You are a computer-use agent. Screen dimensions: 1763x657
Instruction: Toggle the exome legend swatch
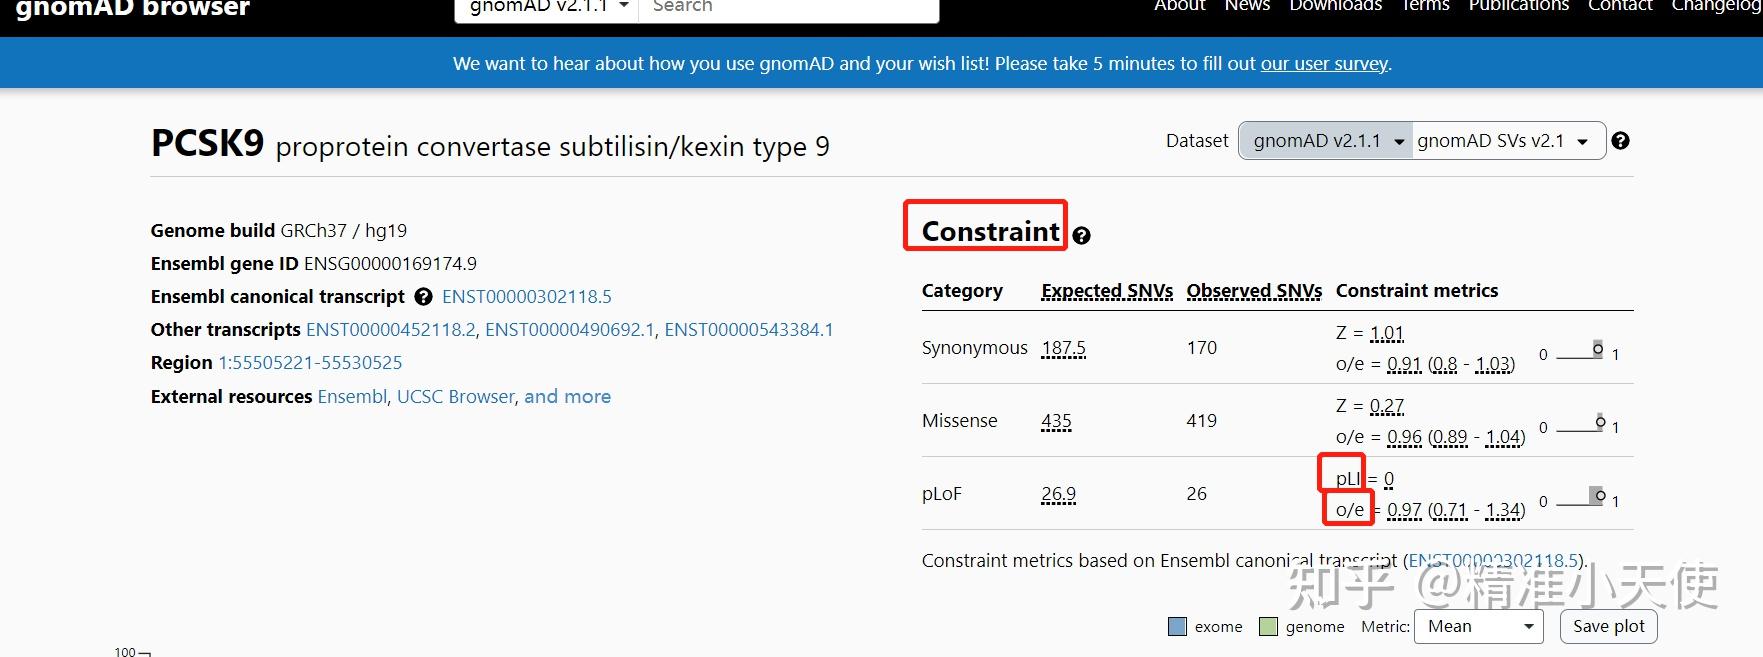[x=1178, y=627]
